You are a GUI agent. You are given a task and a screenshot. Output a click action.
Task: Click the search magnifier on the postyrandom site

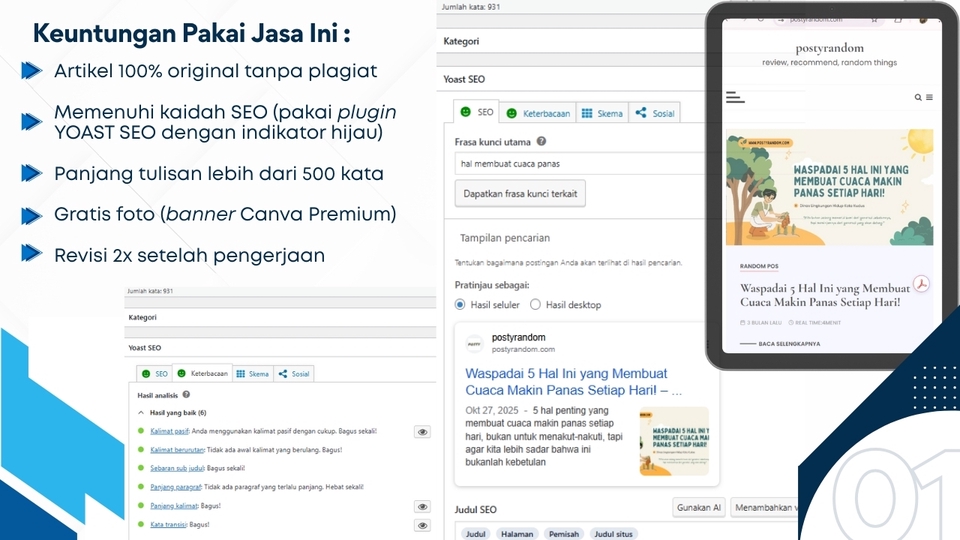pyautogui.click(x=918, y=97)
